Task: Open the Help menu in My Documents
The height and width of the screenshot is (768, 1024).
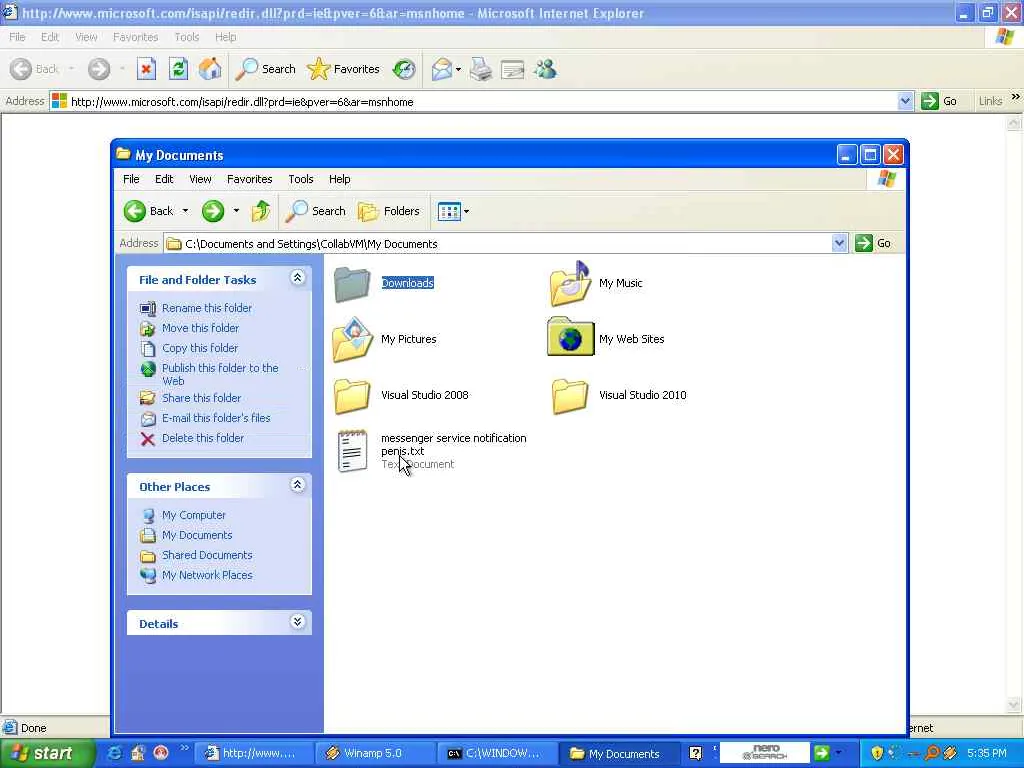Action: (x=339, y=179)
